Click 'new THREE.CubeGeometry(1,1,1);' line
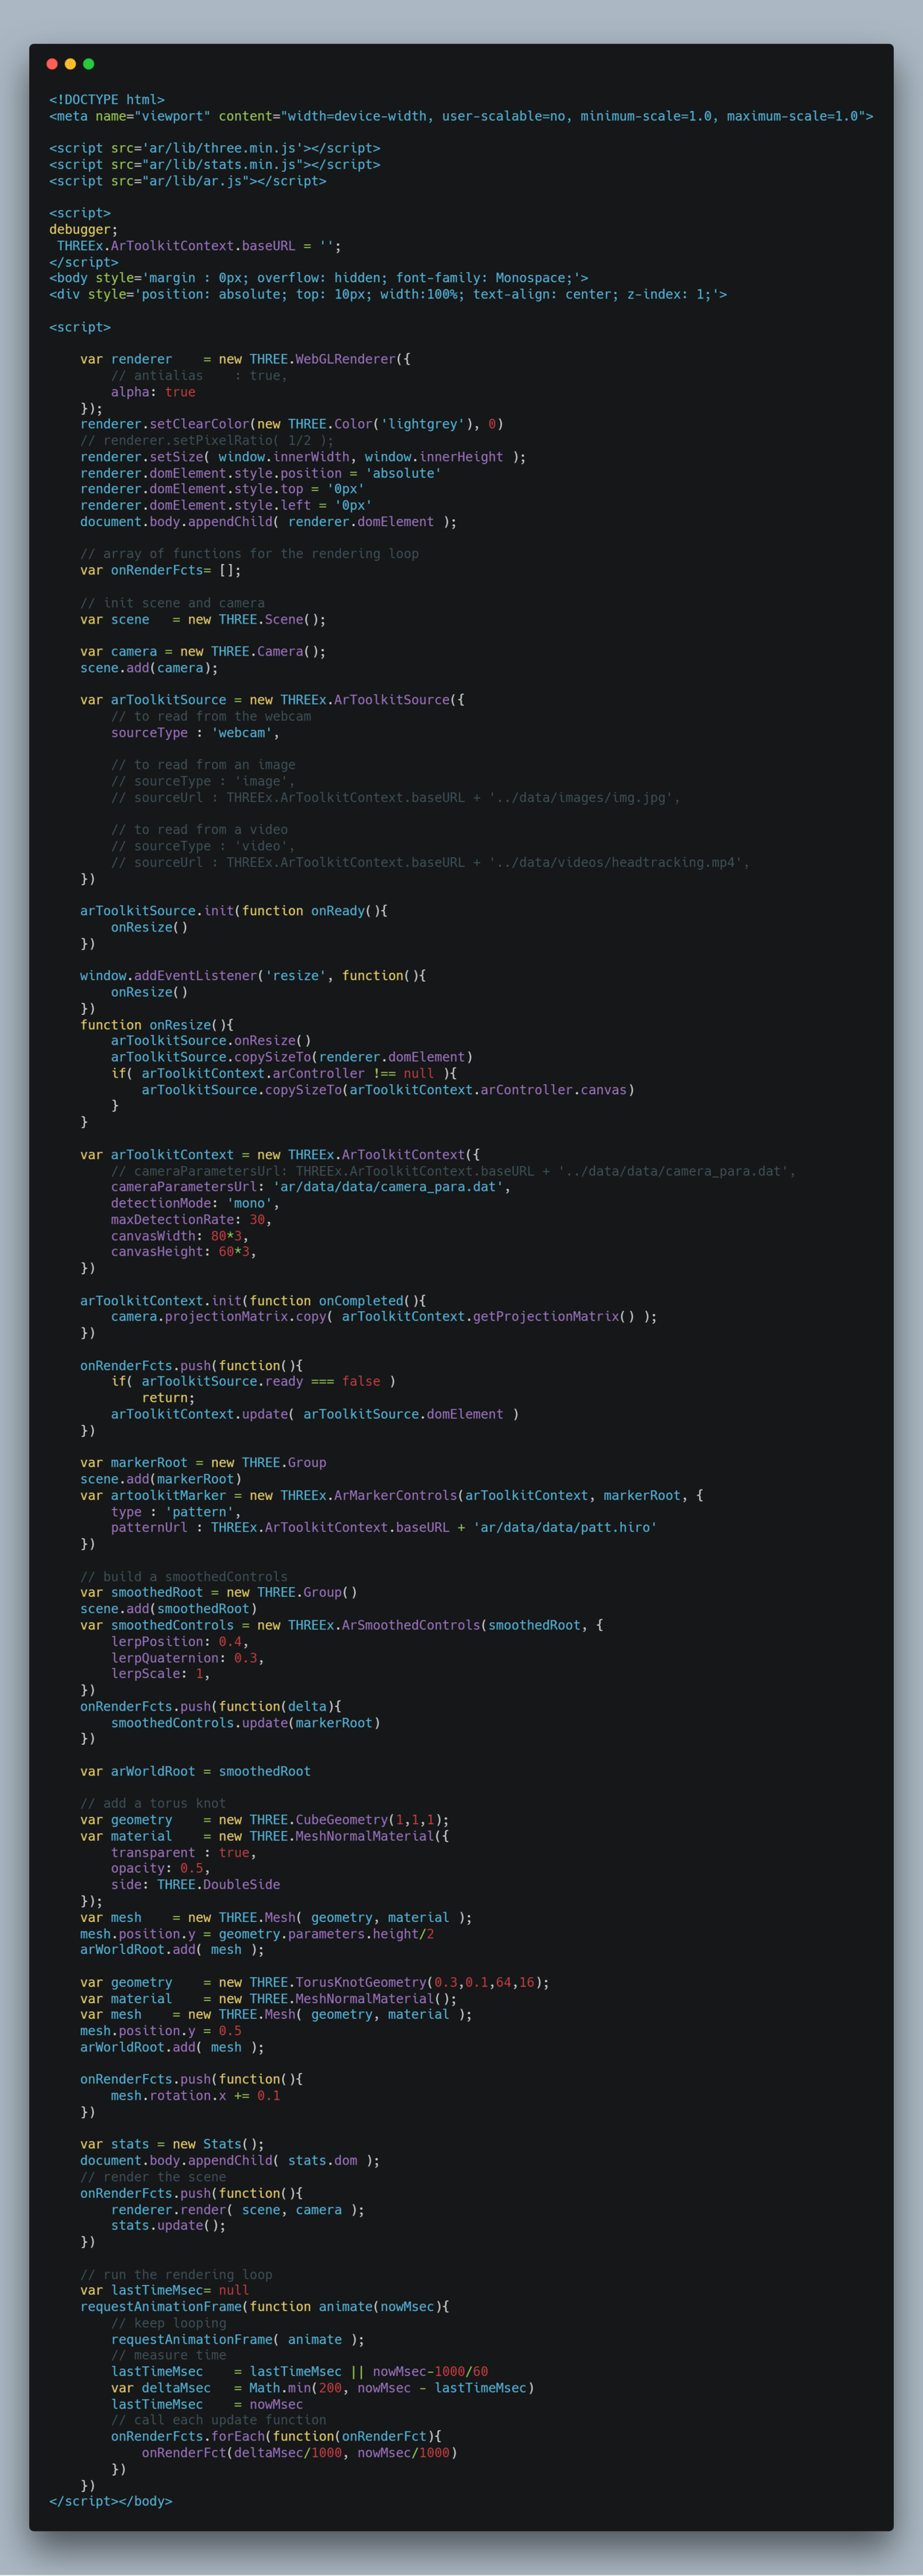Image resolution: width=923 pixels, height=2576 pixels. 265,1820
